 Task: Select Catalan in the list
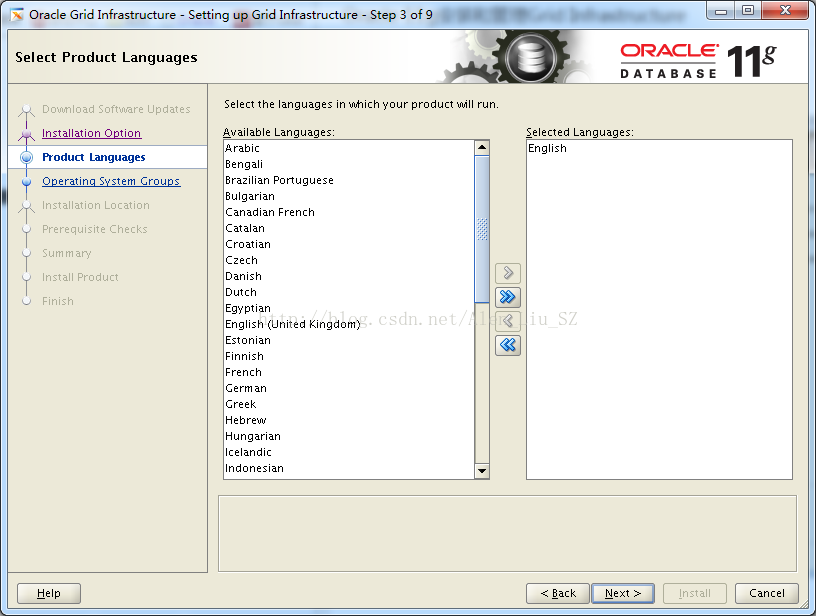pyautogui.click(x=349, y=228)
